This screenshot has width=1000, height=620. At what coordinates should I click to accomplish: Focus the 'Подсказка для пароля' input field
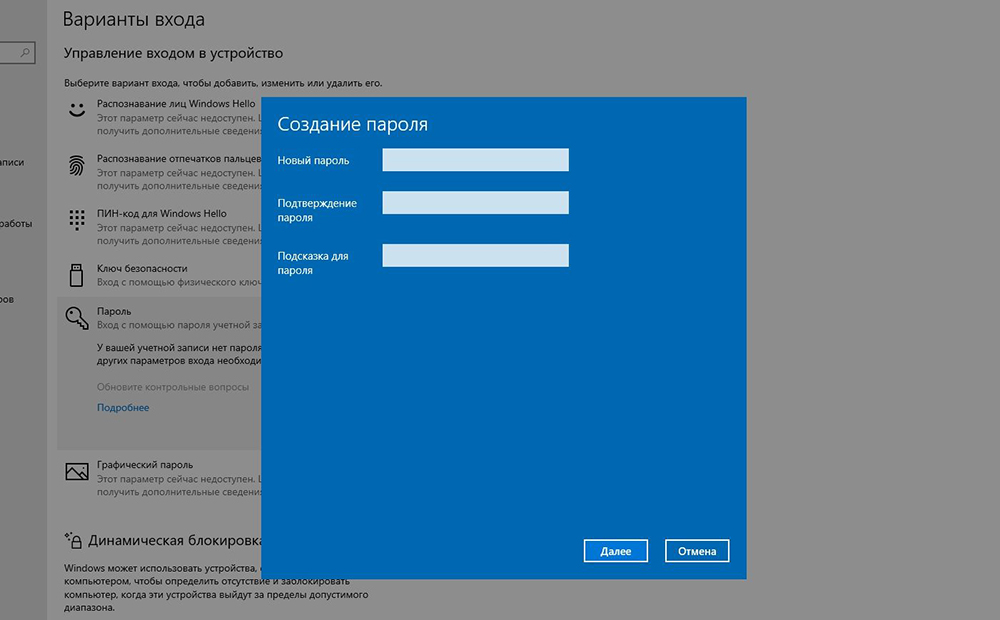pyautogui.click(x=475, y=256)
